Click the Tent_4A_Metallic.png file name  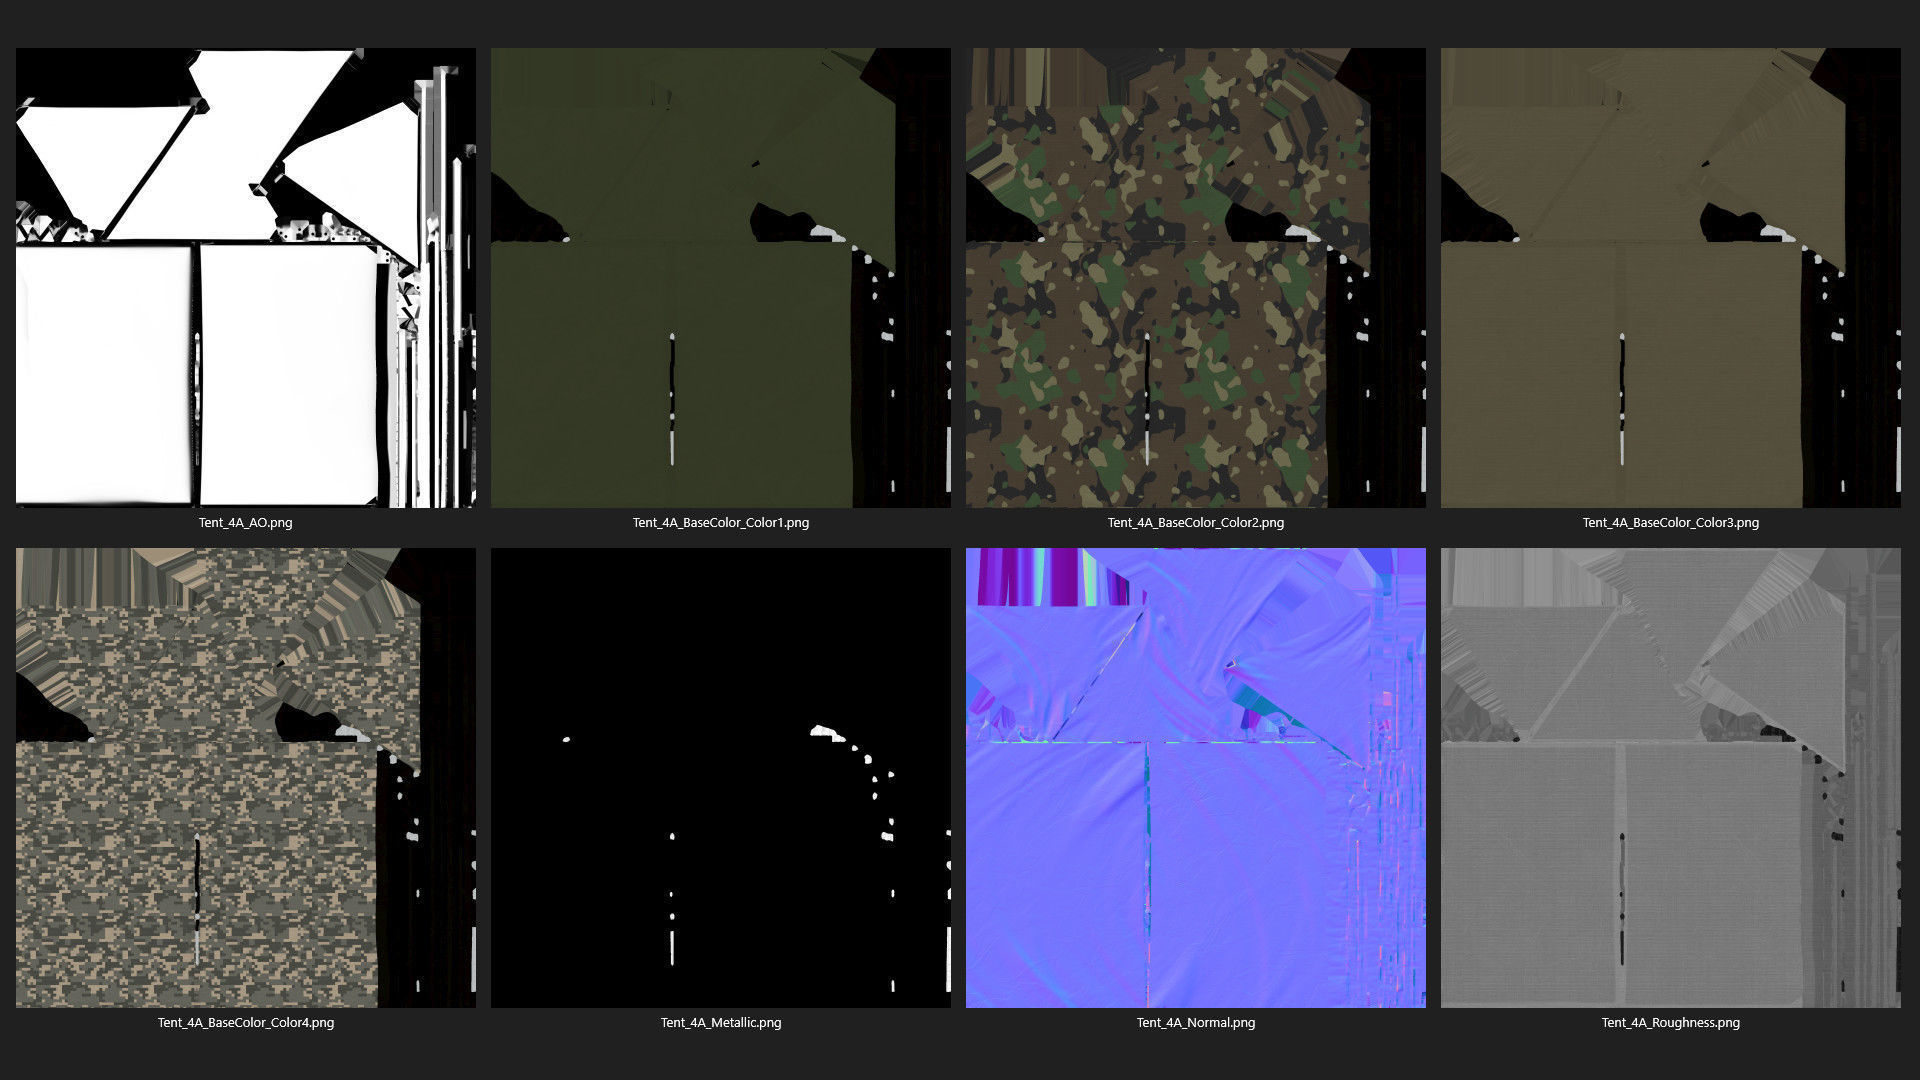720,1022
